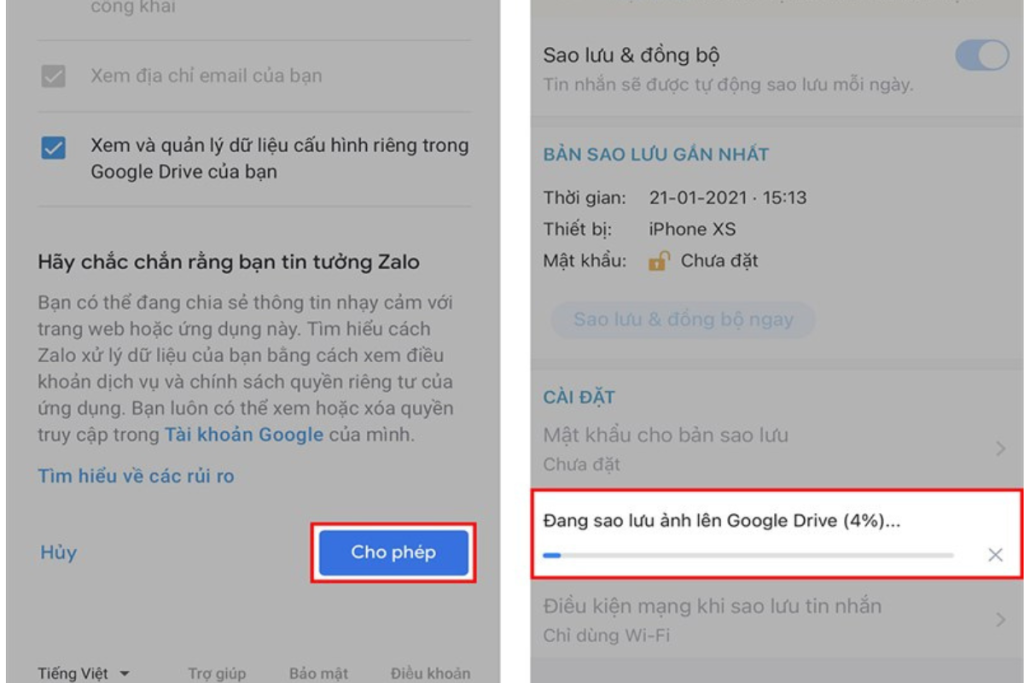Screen dimensions: 1024x683
Task: Toggle the Sao lưu & đồng bộ switch
Action: click(x=981, y=56)
